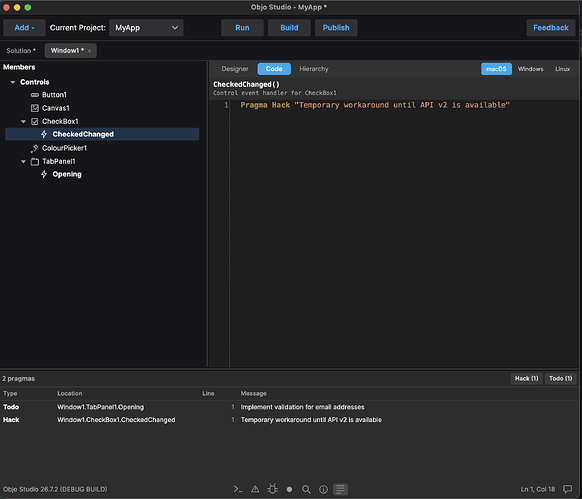Viewport: 582px width, 499px height.
Task: Toggle the Todo (1) pragma filter
Action: (x=560, y=378)
